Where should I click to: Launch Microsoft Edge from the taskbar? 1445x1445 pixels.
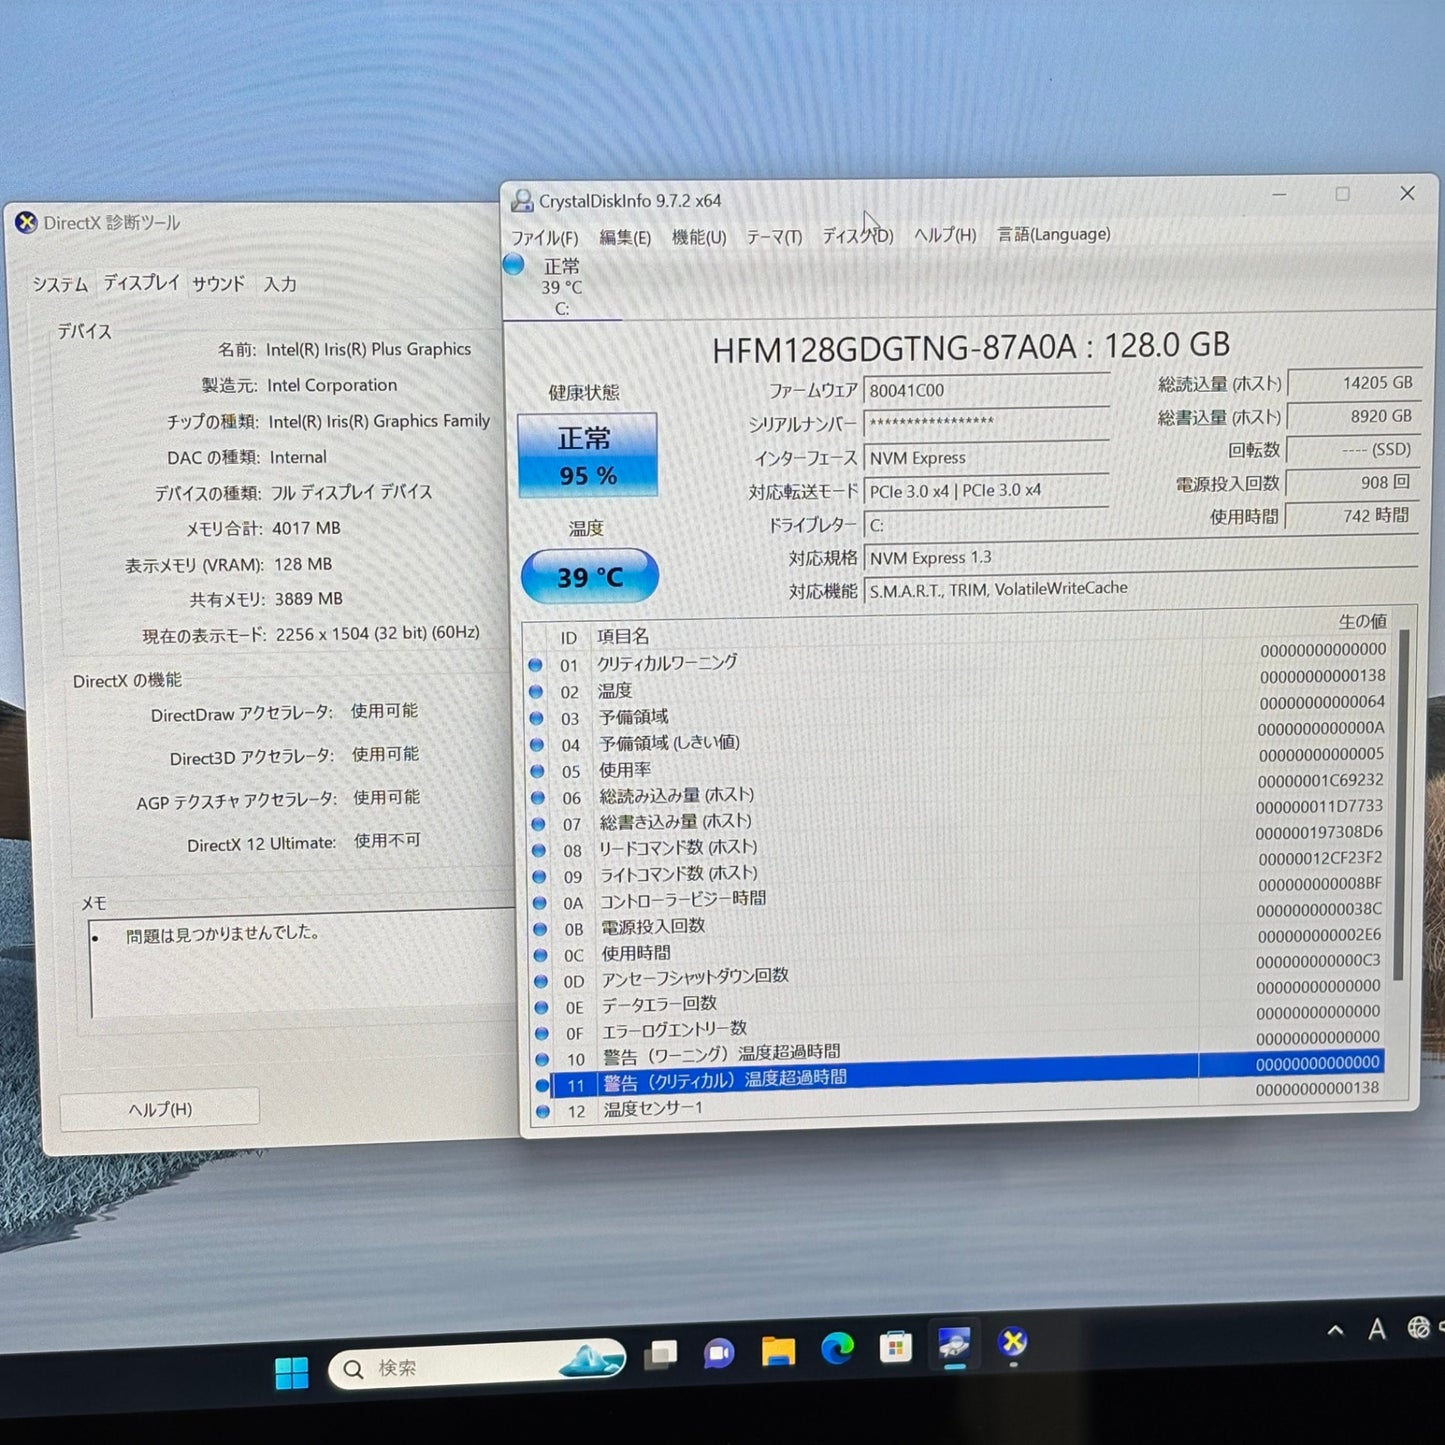(837, 1349)
